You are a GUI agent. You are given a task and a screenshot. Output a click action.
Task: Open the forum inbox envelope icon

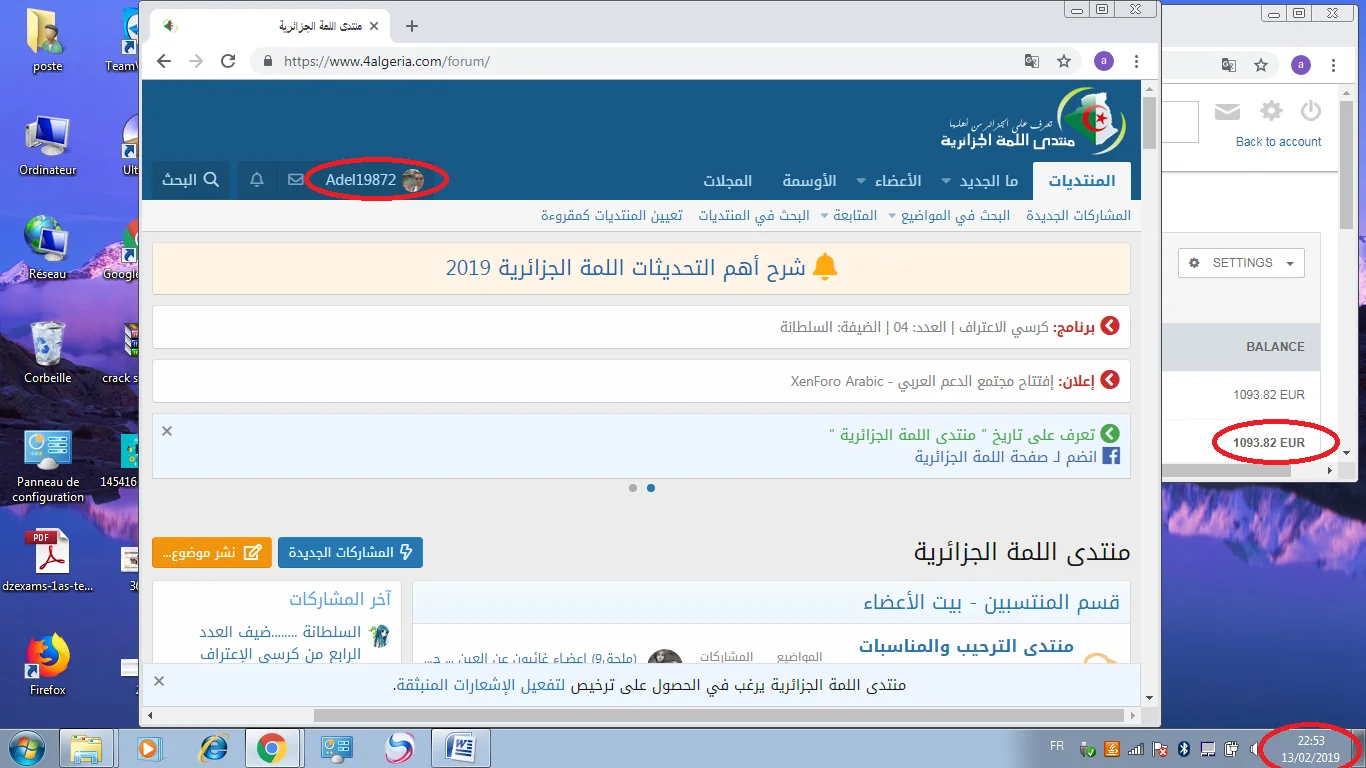tap(295, 180)
